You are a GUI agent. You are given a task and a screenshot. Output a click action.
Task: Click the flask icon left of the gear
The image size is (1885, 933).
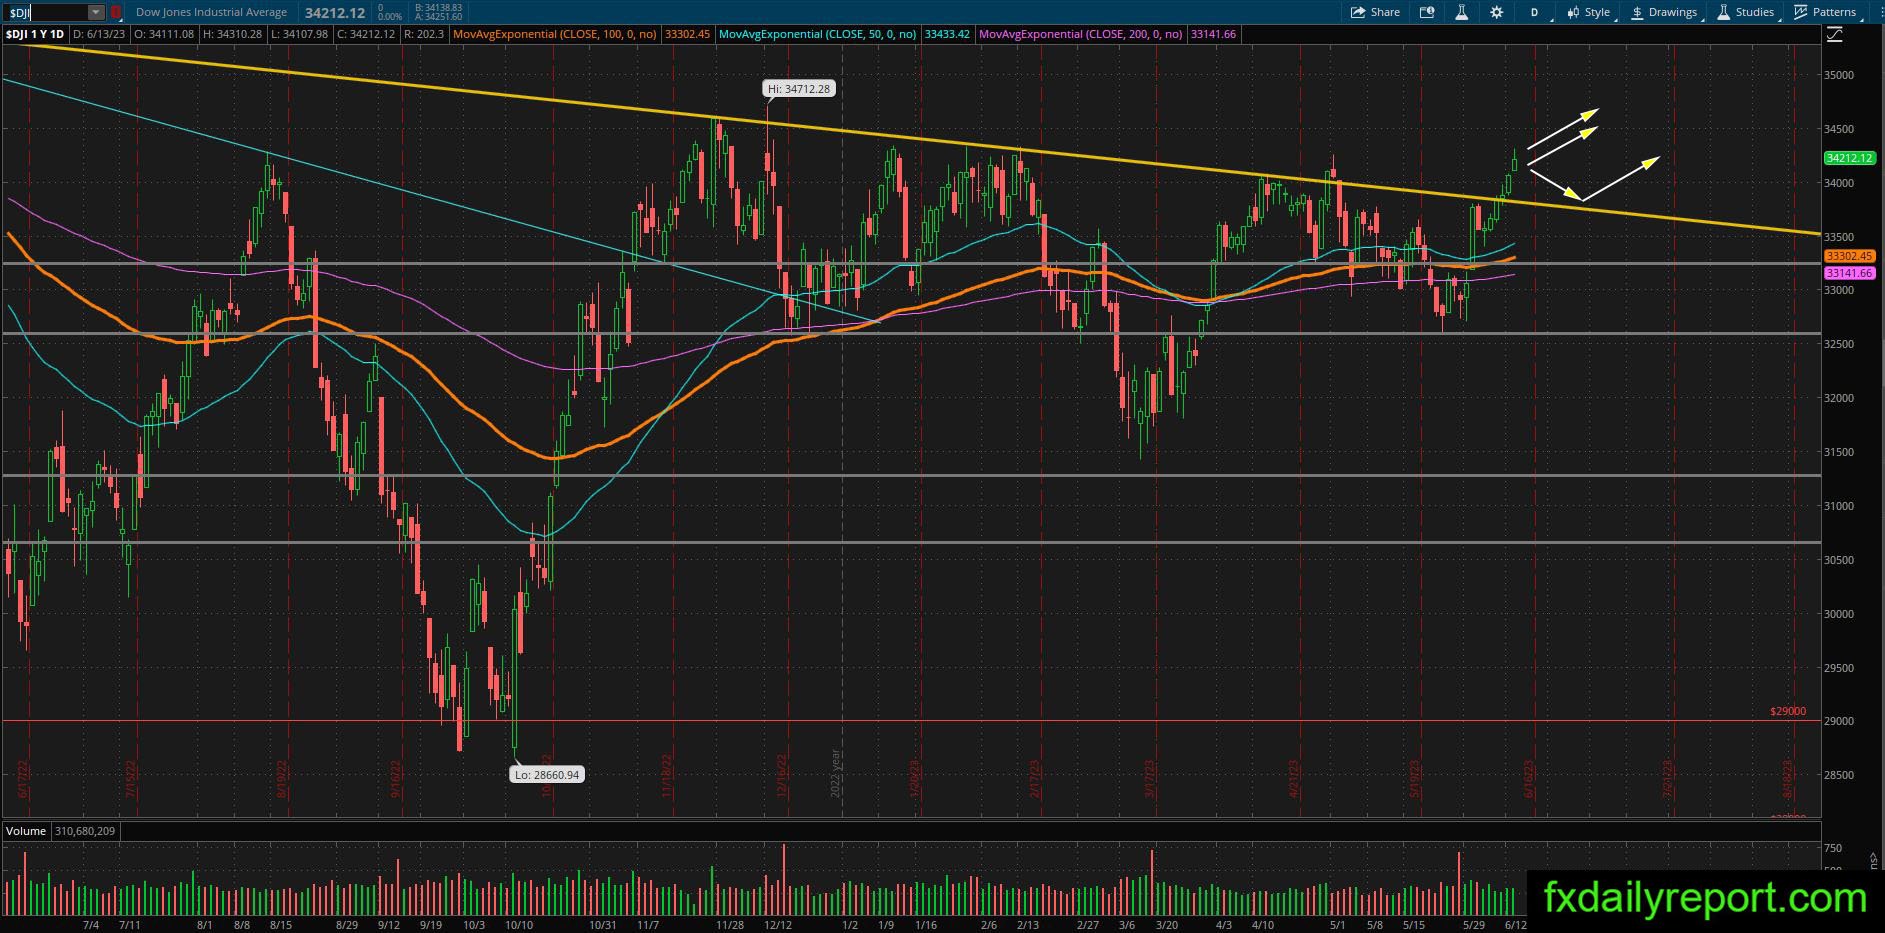[x=1461, y=12]
